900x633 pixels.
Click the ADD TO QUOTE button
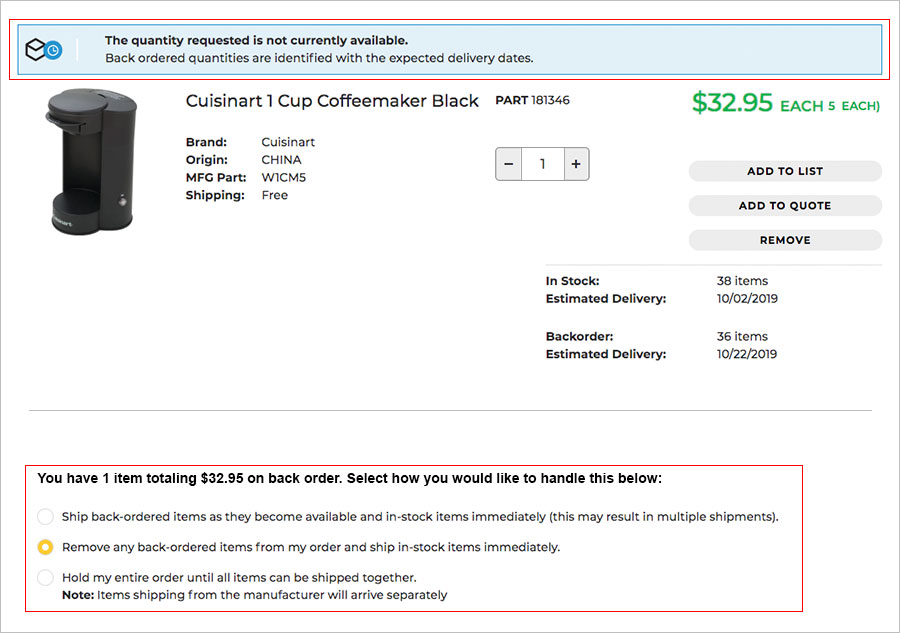(785, 205)
